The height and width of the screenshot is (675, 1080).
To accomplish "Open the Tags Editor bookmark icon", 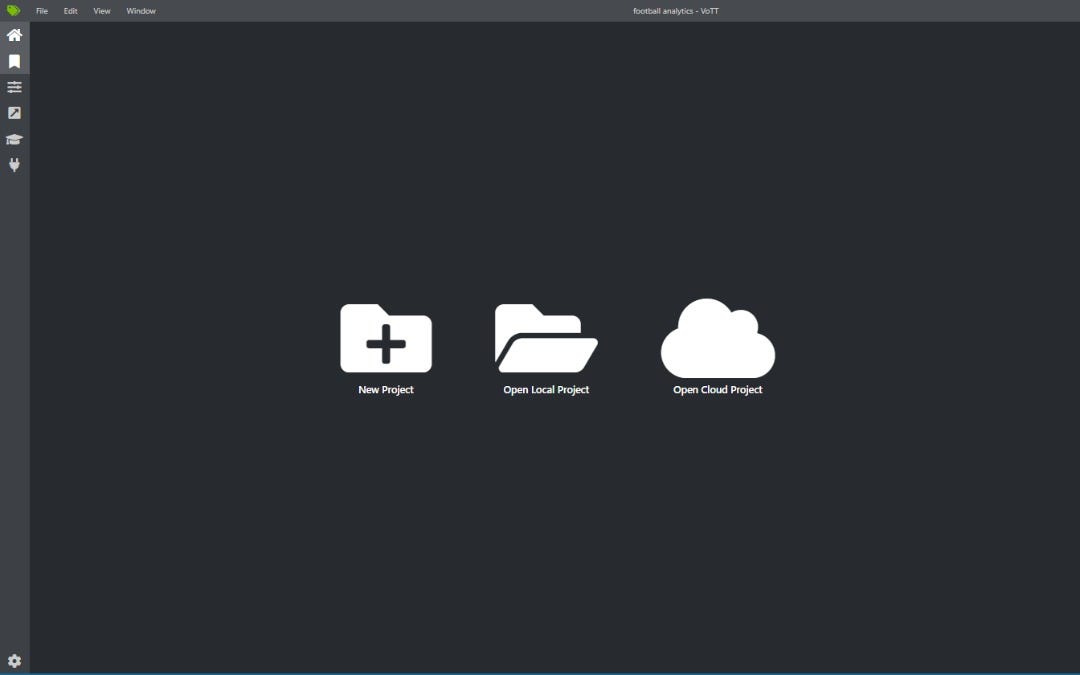I will click(x=14, y=61).
